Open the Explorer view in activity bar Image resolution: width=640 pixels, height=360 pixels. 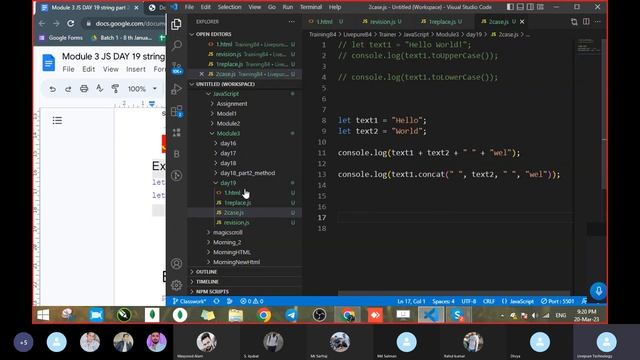click(176, 24)
